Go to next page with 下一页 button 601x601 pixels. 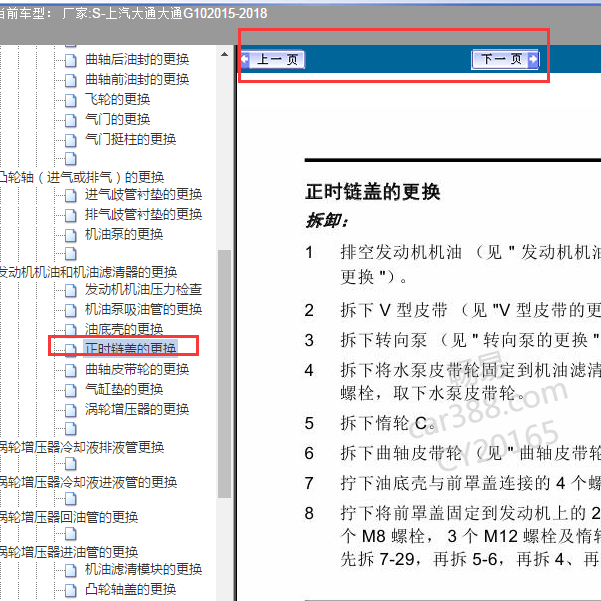505,59
